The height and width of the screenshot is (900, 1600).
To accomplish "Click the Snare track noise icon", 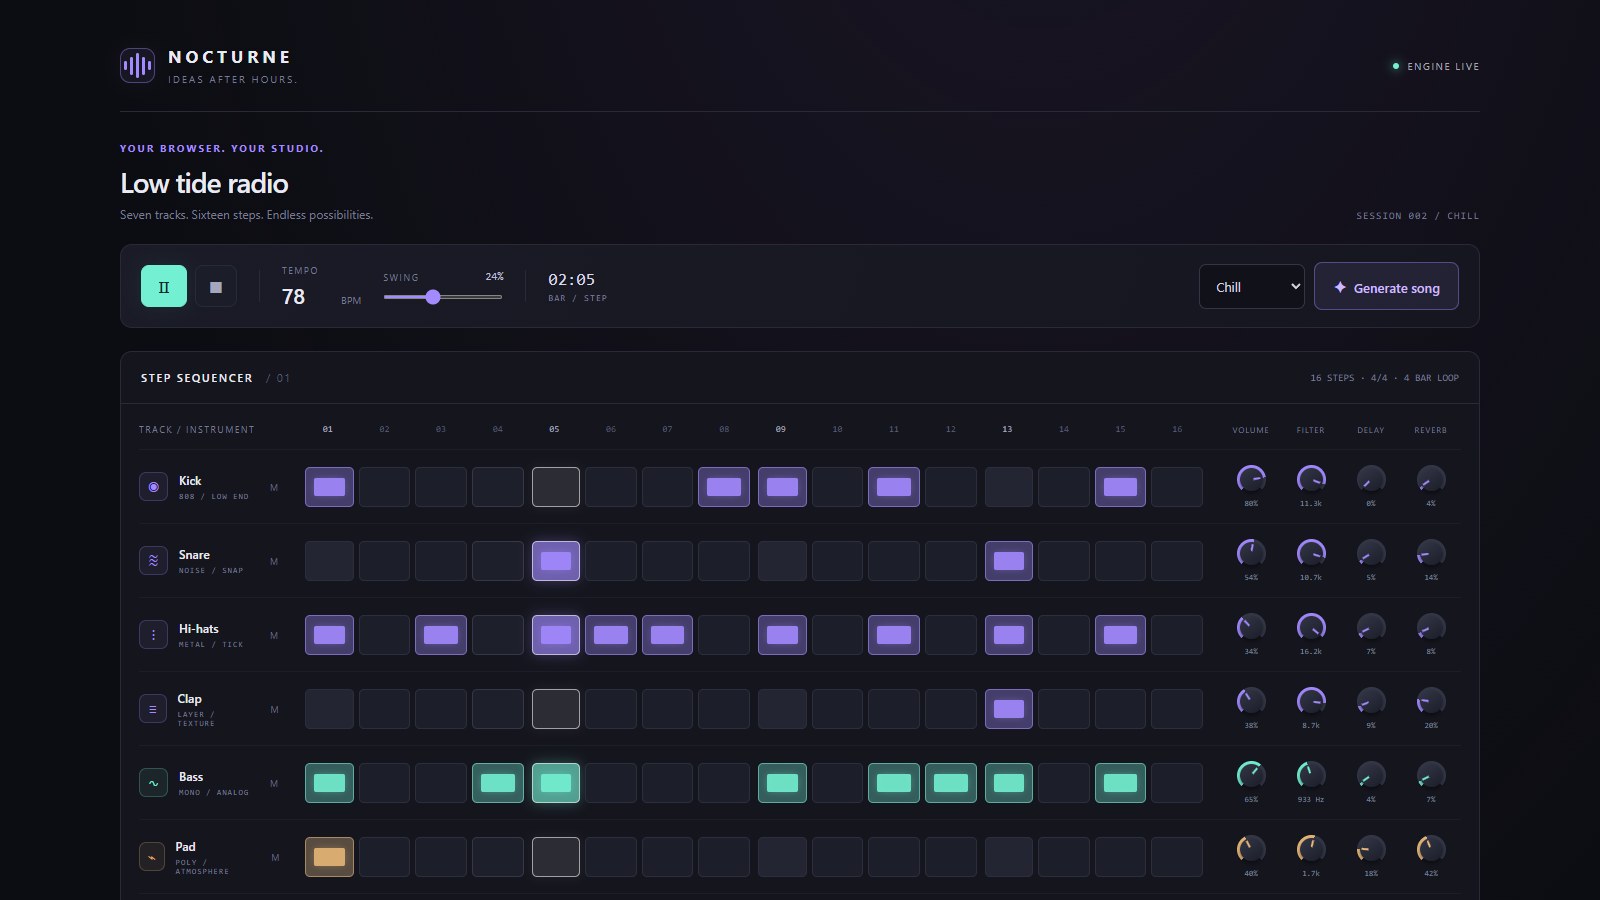I will (x=153, y=561).
